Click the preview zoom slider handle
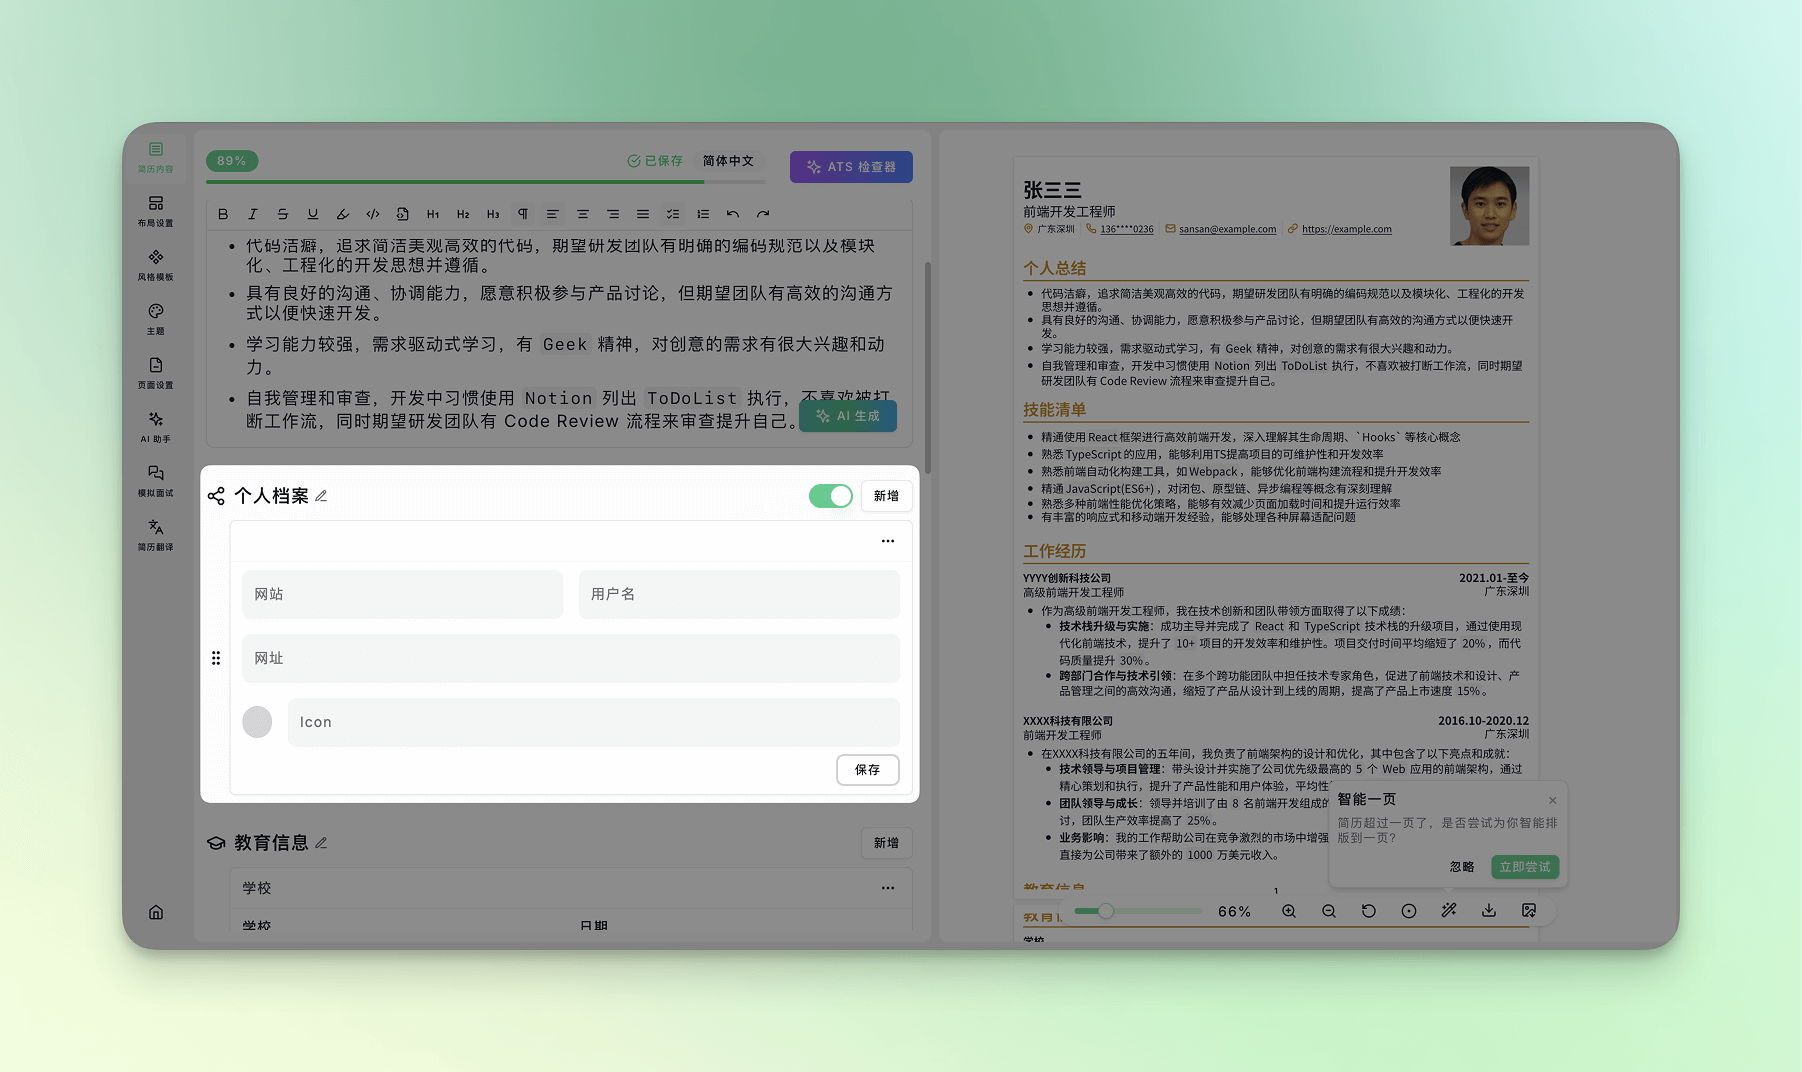This screenshot has width=1802, height=1072. pos(1105,911)
